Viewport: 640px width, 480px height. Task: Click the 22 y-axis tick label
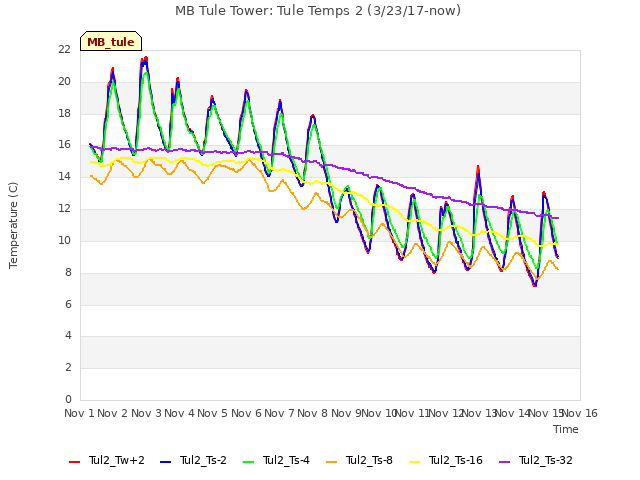tap(64, 50)
